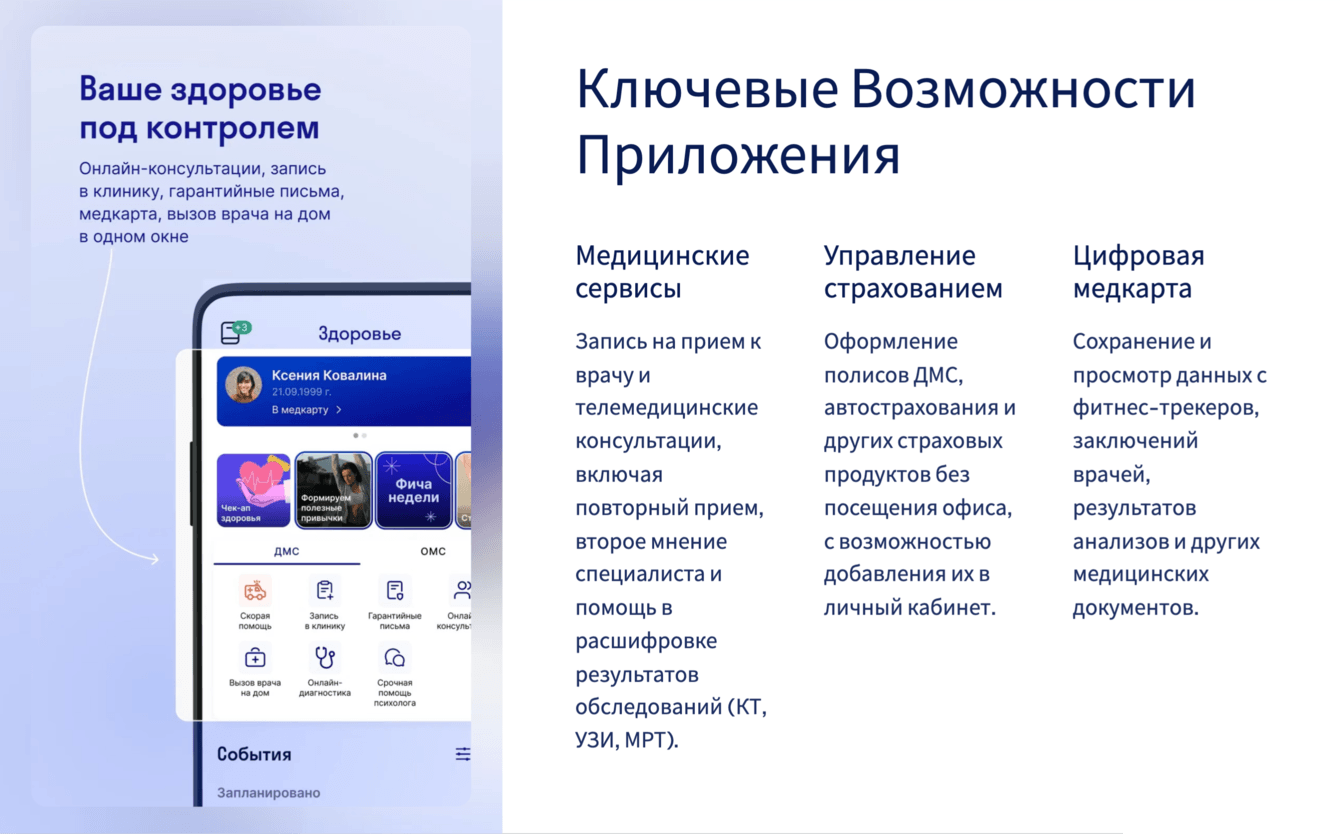Open the Фича недели story card
Screen dimensions: 1340x834
(x=413, y=490)
